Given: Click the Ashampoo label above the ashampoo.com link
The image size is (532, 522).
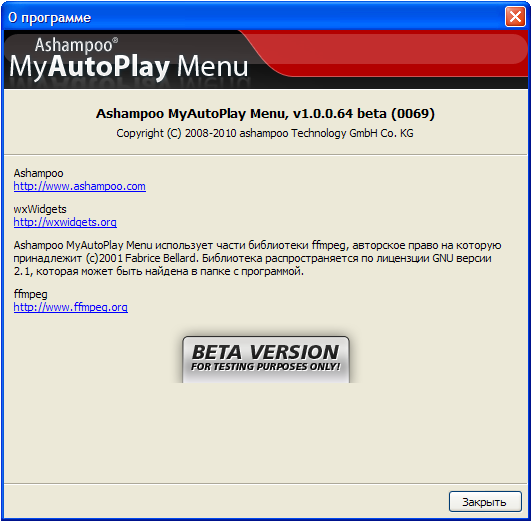Looking at the screenshot, I should (38, 173).
